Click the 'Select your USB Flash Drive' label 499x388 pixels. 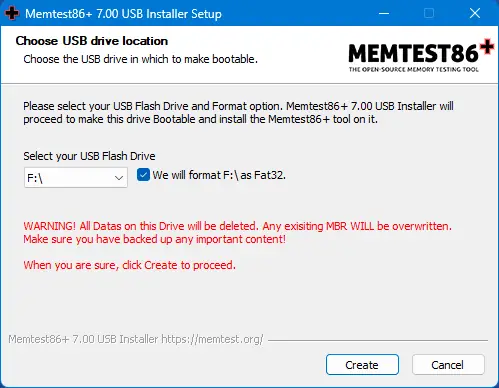pyautogui.click(x=89, y=156)
